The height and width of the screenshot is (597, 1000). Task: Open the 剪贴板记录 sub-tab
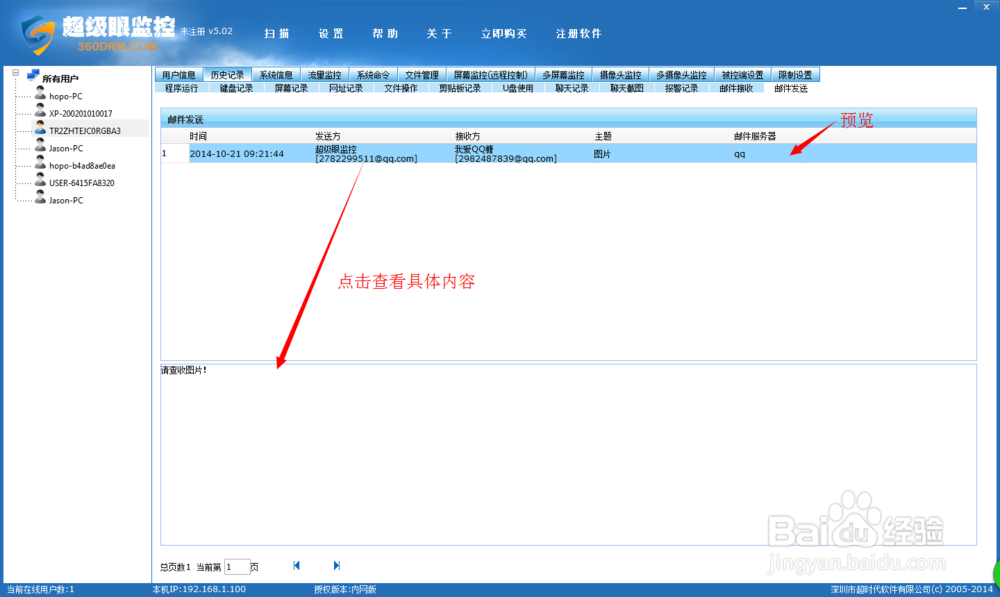[x=460, y=89]
